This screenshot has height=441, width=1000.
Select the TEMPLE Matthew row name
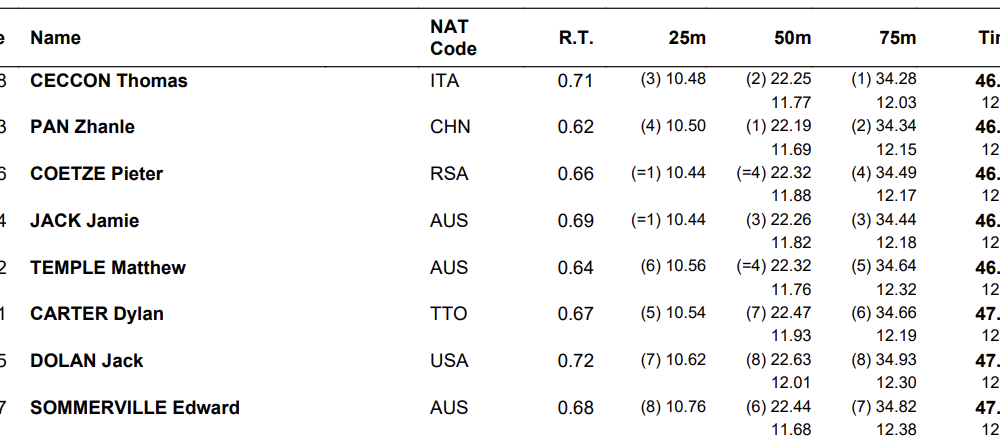click(x=108, y=268)
